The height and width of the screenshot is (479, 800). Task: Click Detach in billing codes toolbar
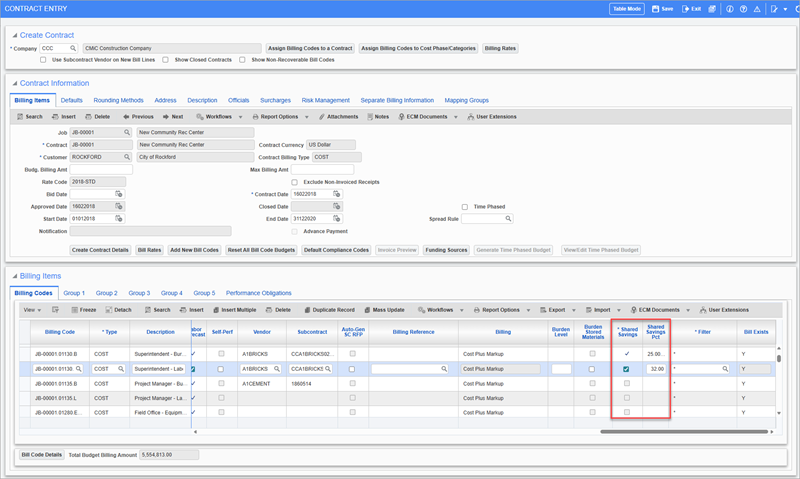pyautogui.click(x=118, y=310)
